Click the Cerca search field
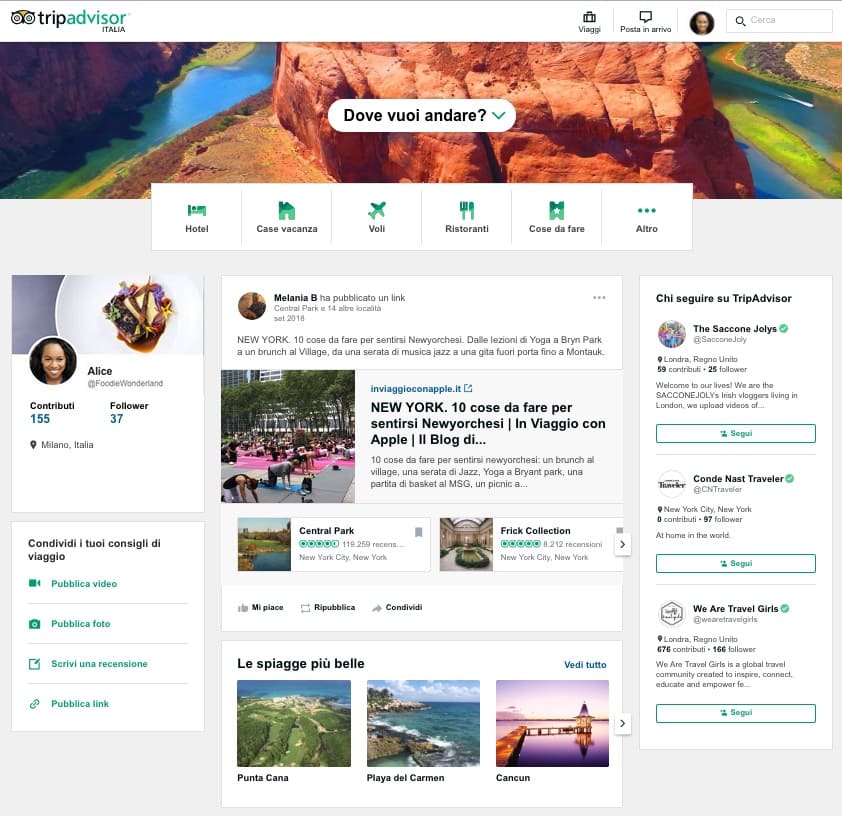The height and width of the screenshot is (816, 842). click(779, 21)
